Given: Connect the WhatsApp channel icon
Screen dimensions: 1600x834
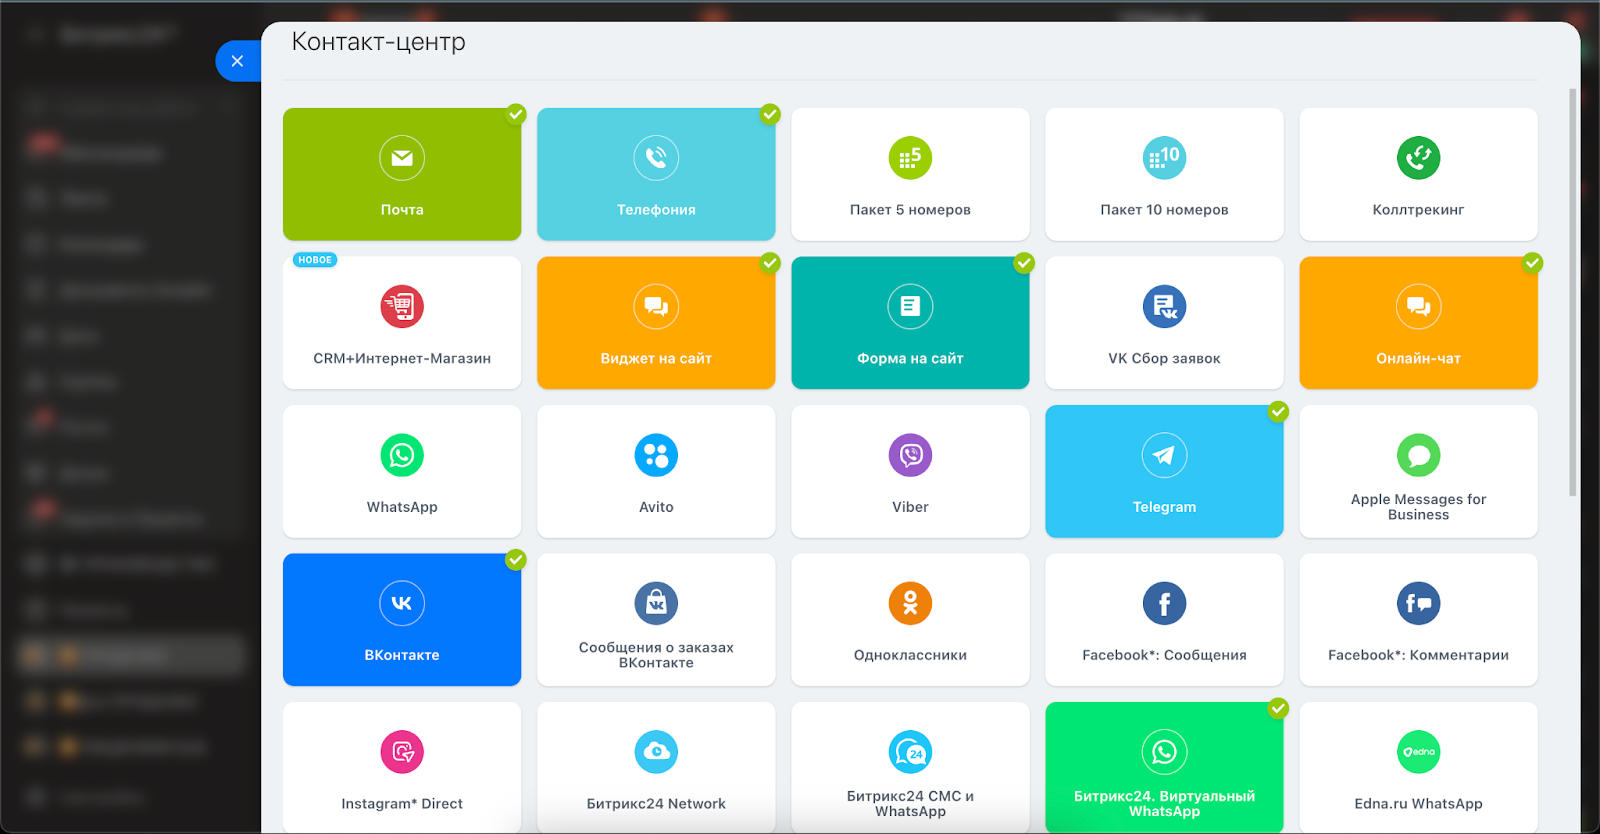Looking at the screenshot, I should [x=402, y=455].
